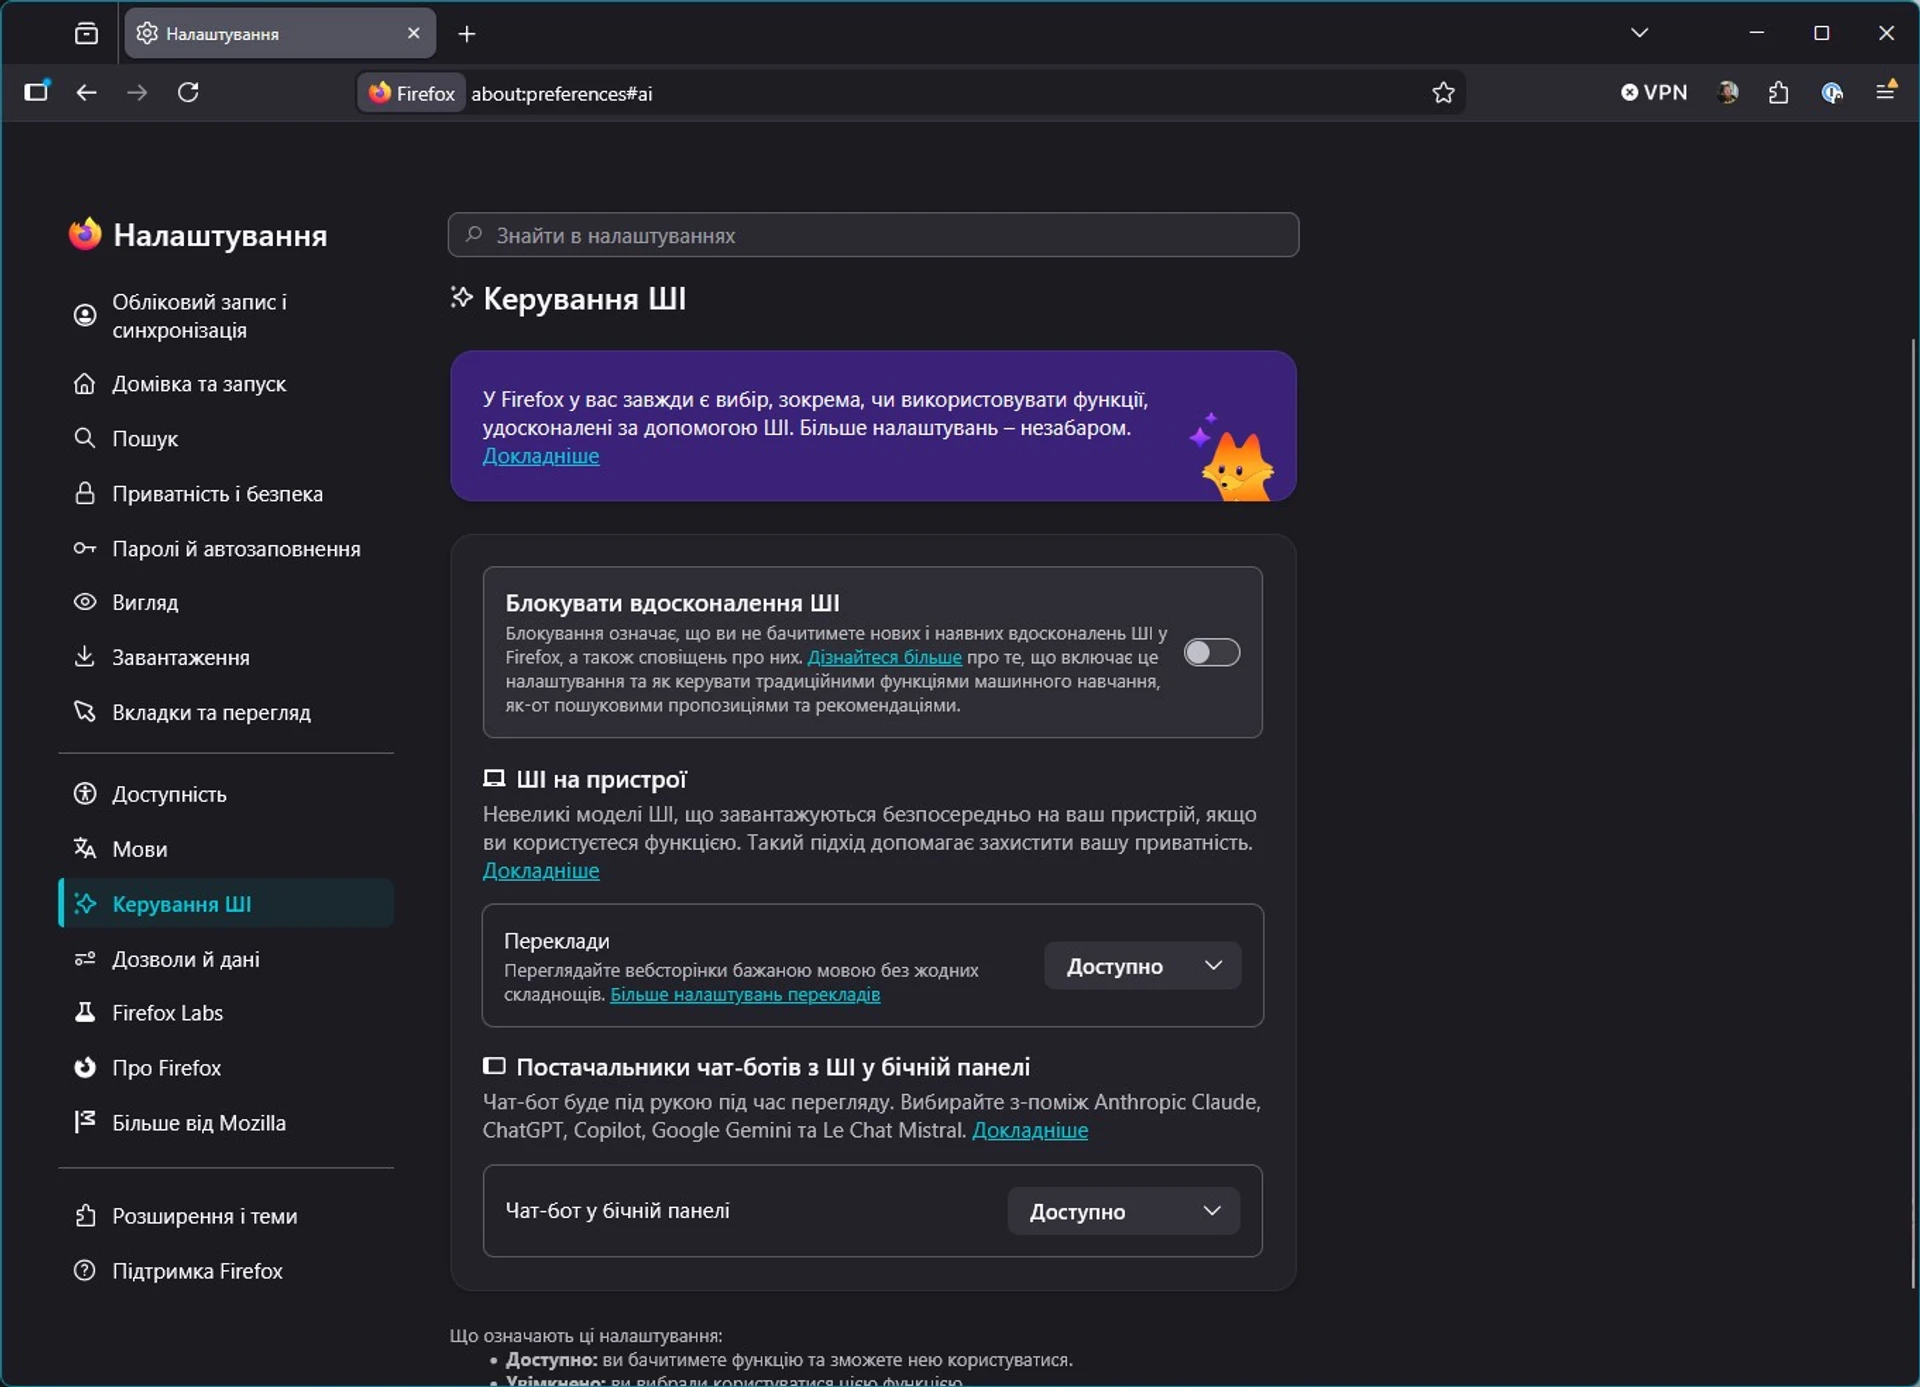Screen dimensions: 1920x1387
Task: Open Докладніше link under ШІ на пристрої
Action: [x=541, y=871]
